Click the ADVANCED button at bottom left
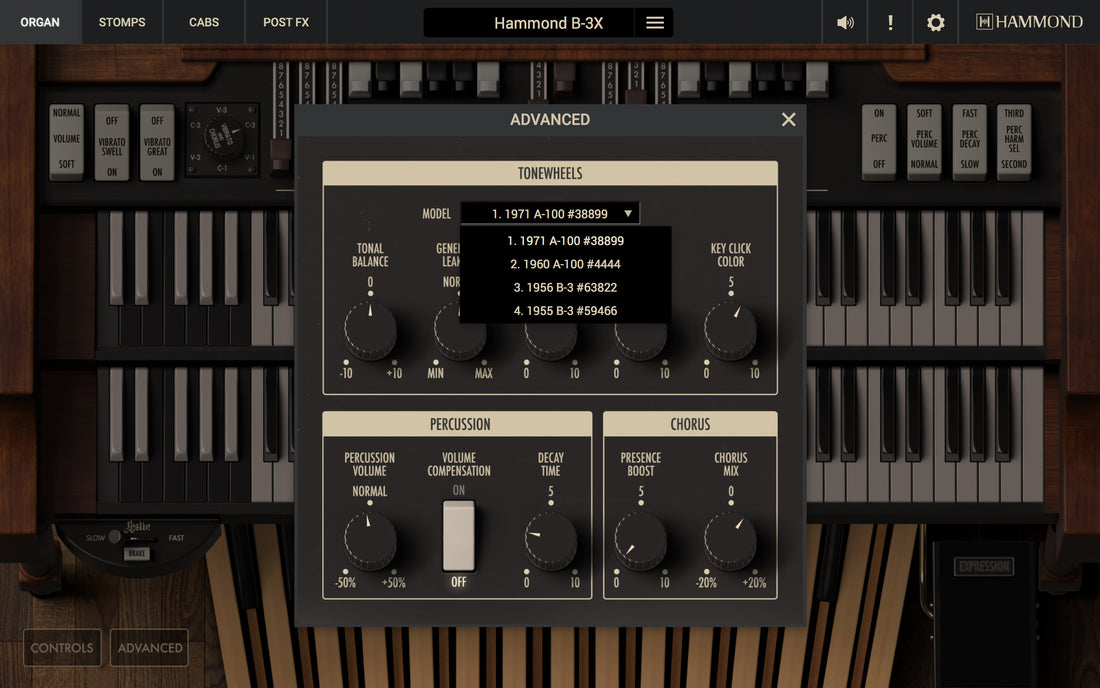The width and height of the screenshot is (1100, 688). (x=149, y=647)
